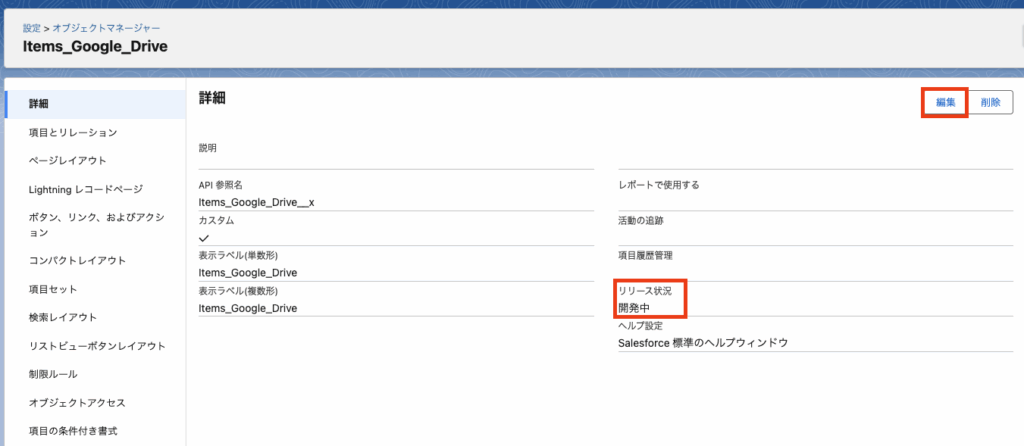The height and width of the screenshot is (446, 1024).
Task: Click the 開発中 release status value
Action: coord(634,307)
